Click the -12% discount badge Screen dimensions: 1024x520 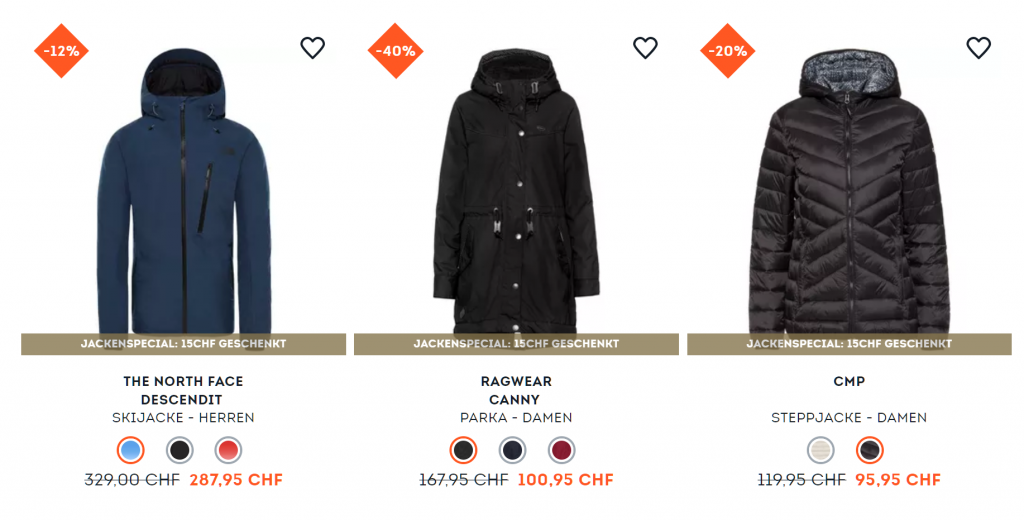[x=61, y=50]
